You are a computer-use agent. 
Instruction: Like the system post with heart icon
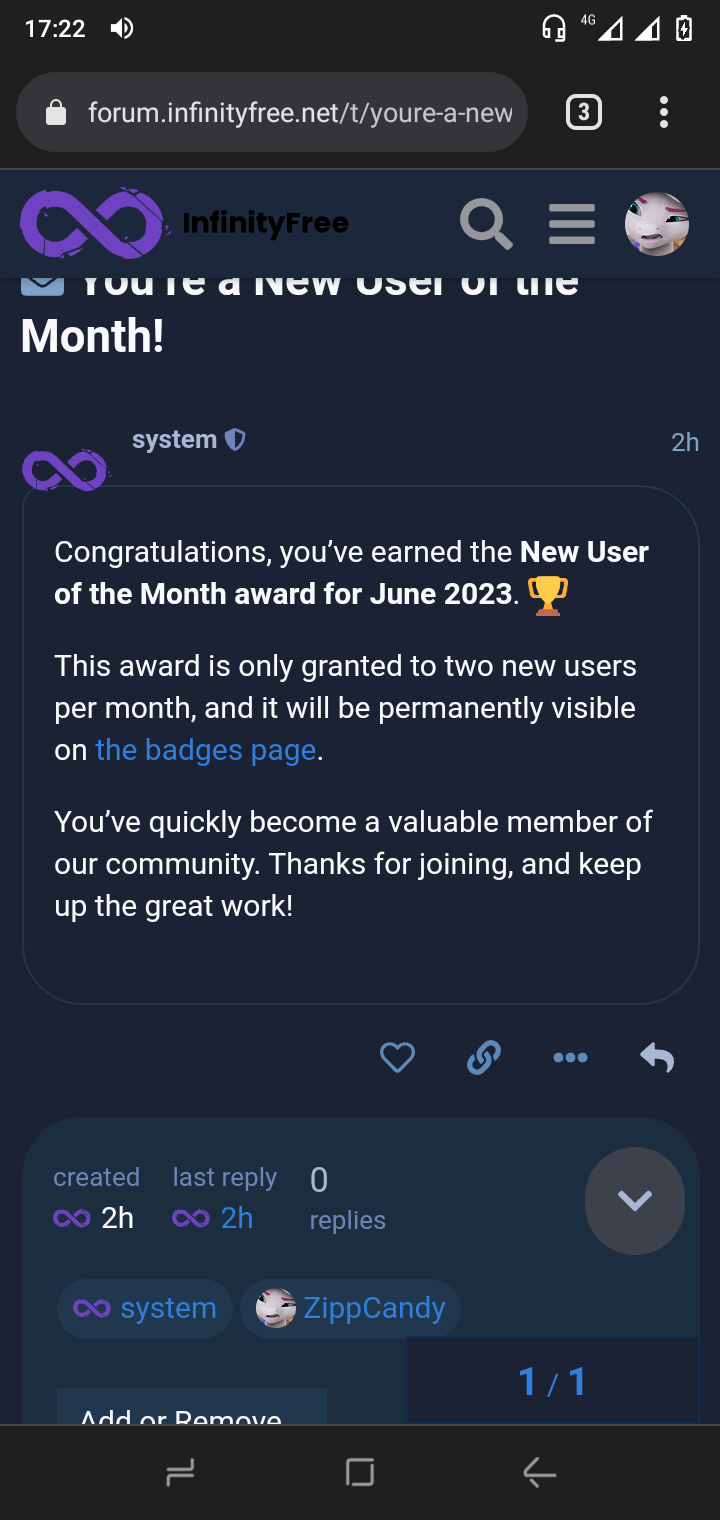(x=397, y=1057)
